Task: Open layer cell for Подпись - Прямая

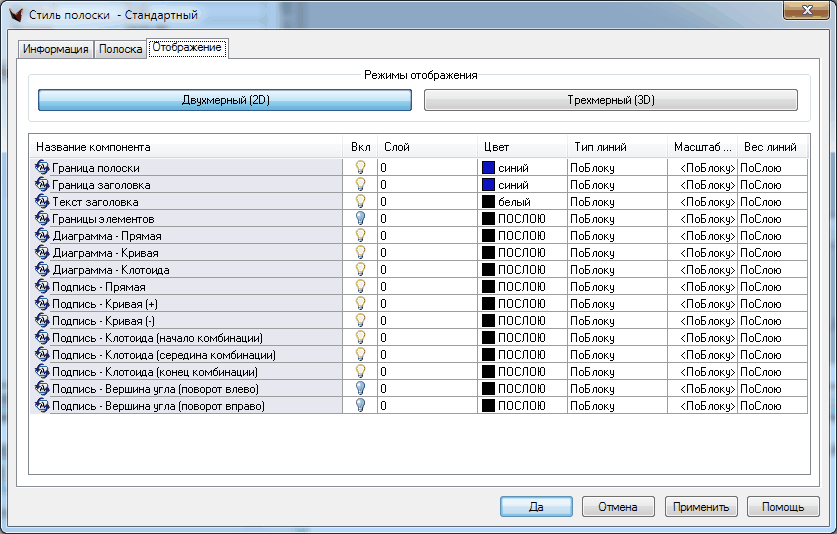Action: point(427,287)
